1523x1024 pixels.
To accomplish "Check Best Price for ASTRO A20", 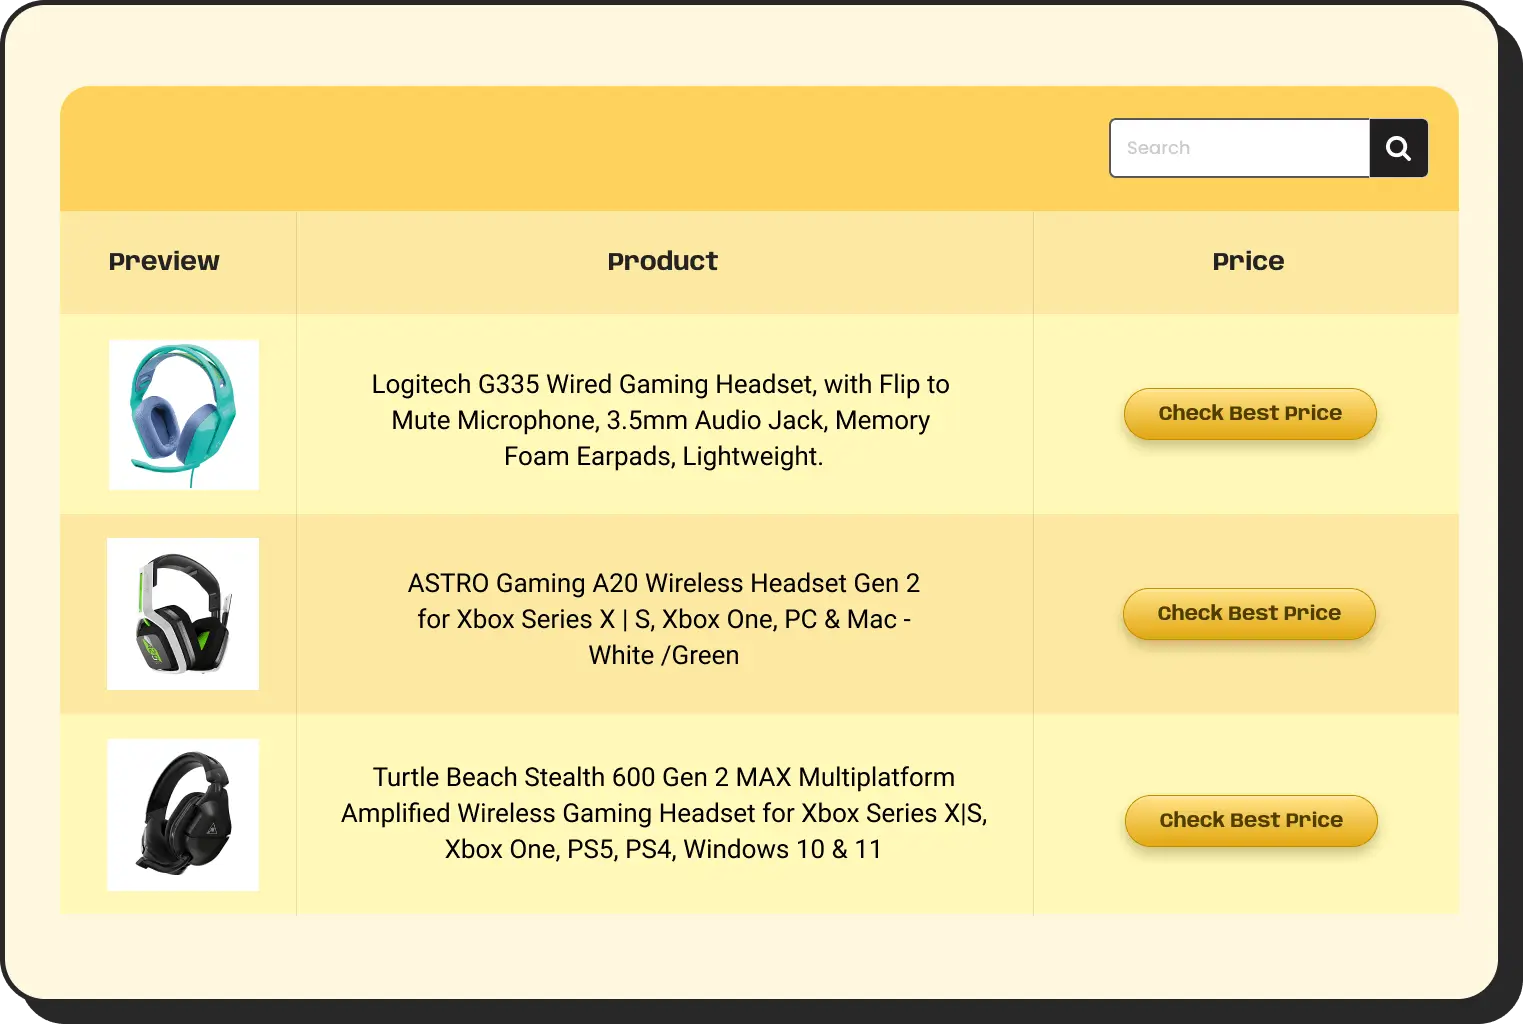I will click(x=1248, y=613).
